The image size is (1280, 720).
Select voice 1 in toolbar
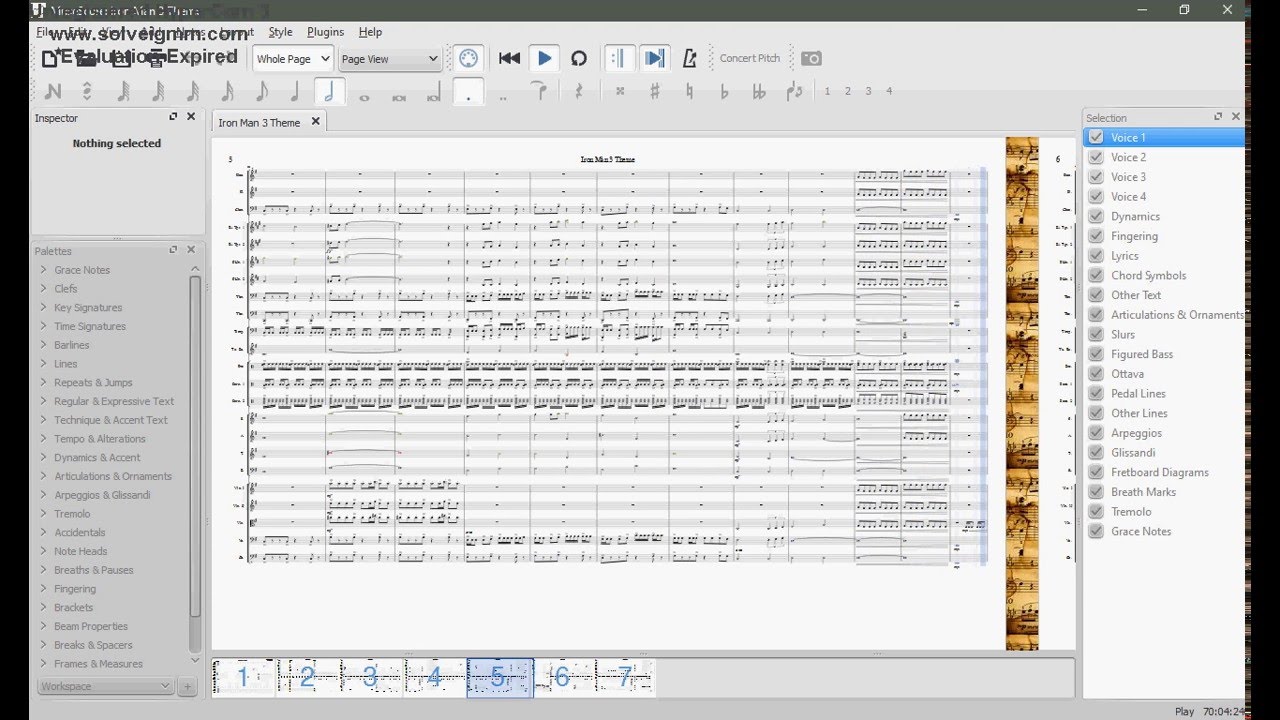(x=827, y=91)
